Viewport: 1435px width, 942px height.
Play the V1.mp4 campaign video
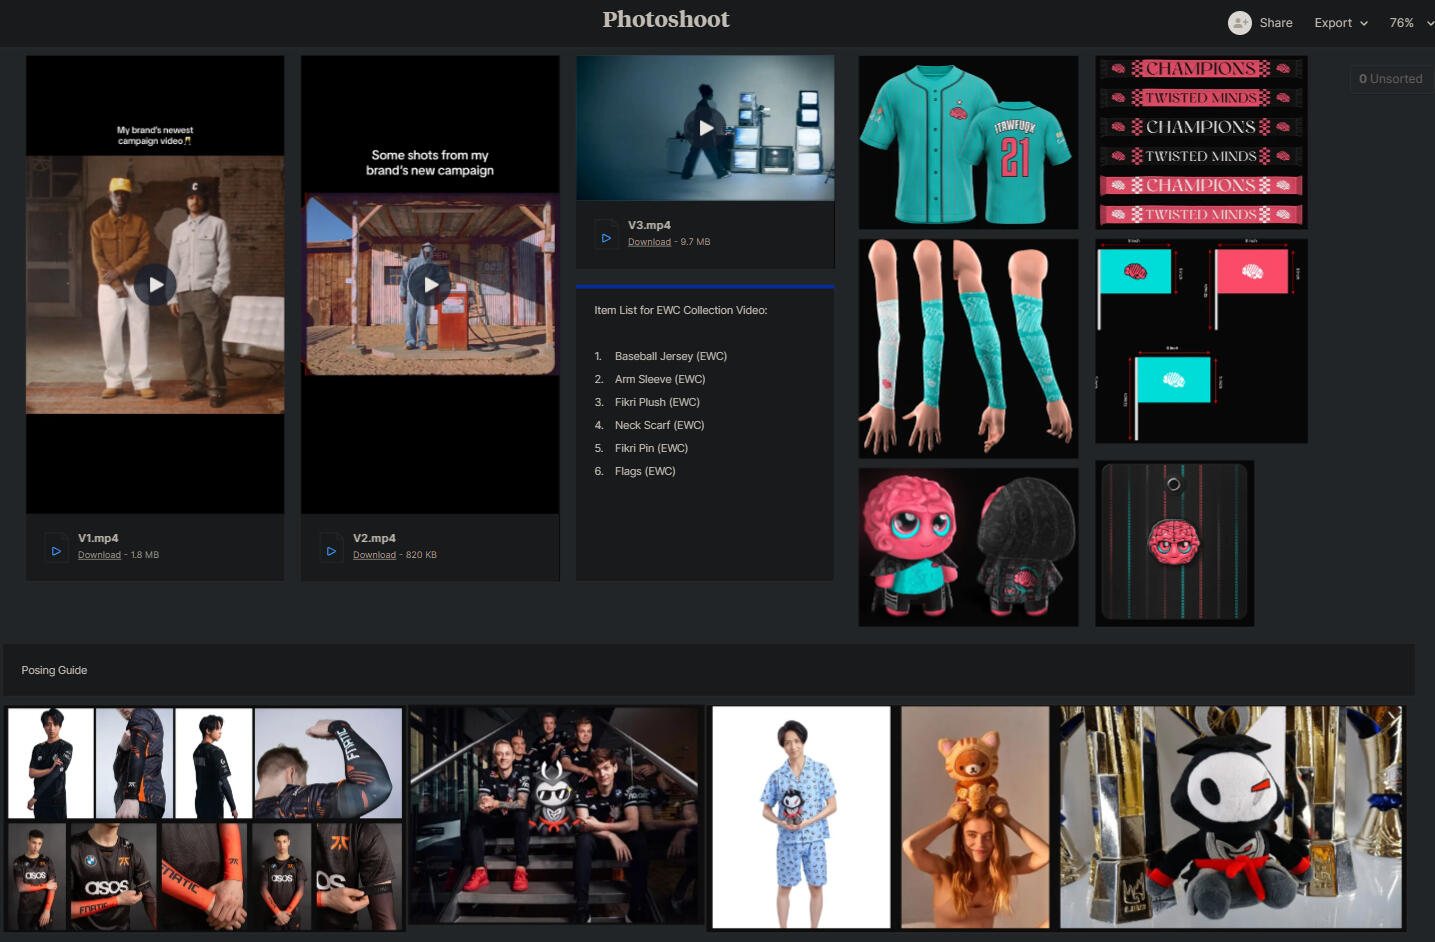point(155,285)
